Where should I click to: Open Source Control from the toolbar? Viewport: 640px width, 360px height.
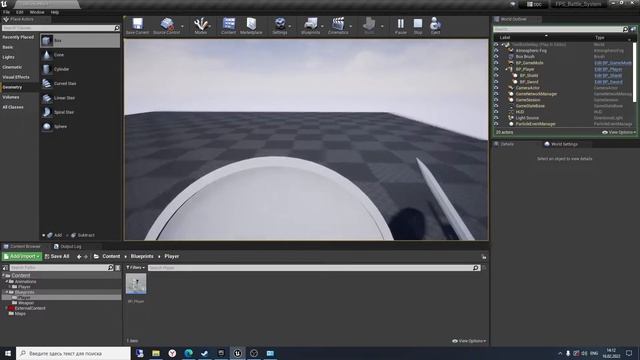[x=167, y=26]
